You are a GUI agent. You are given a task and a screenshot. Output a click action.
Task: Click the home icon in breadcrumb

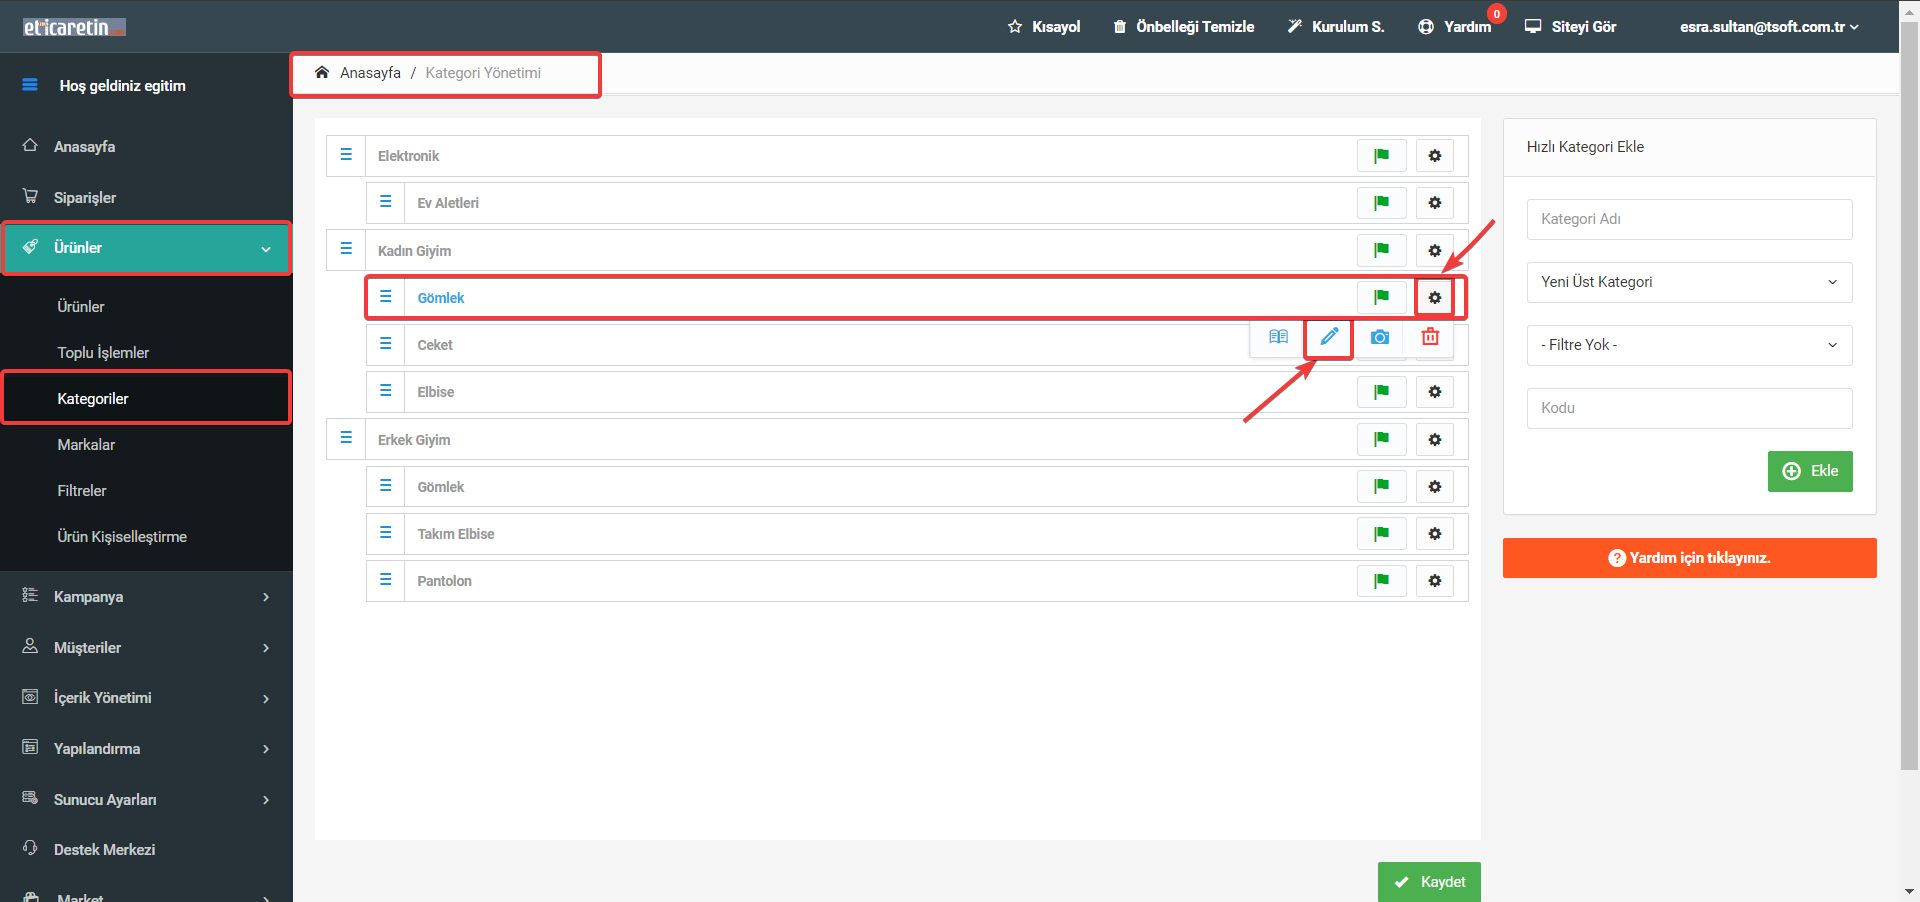click(322, 72)
